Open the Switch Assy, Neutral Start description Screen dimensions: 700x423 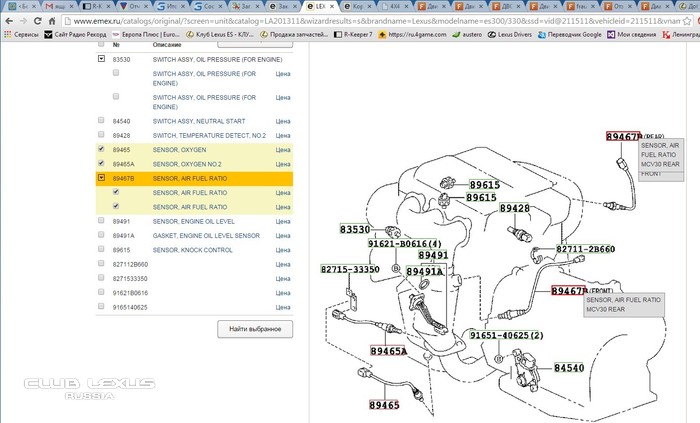click(x=199, y=121)
